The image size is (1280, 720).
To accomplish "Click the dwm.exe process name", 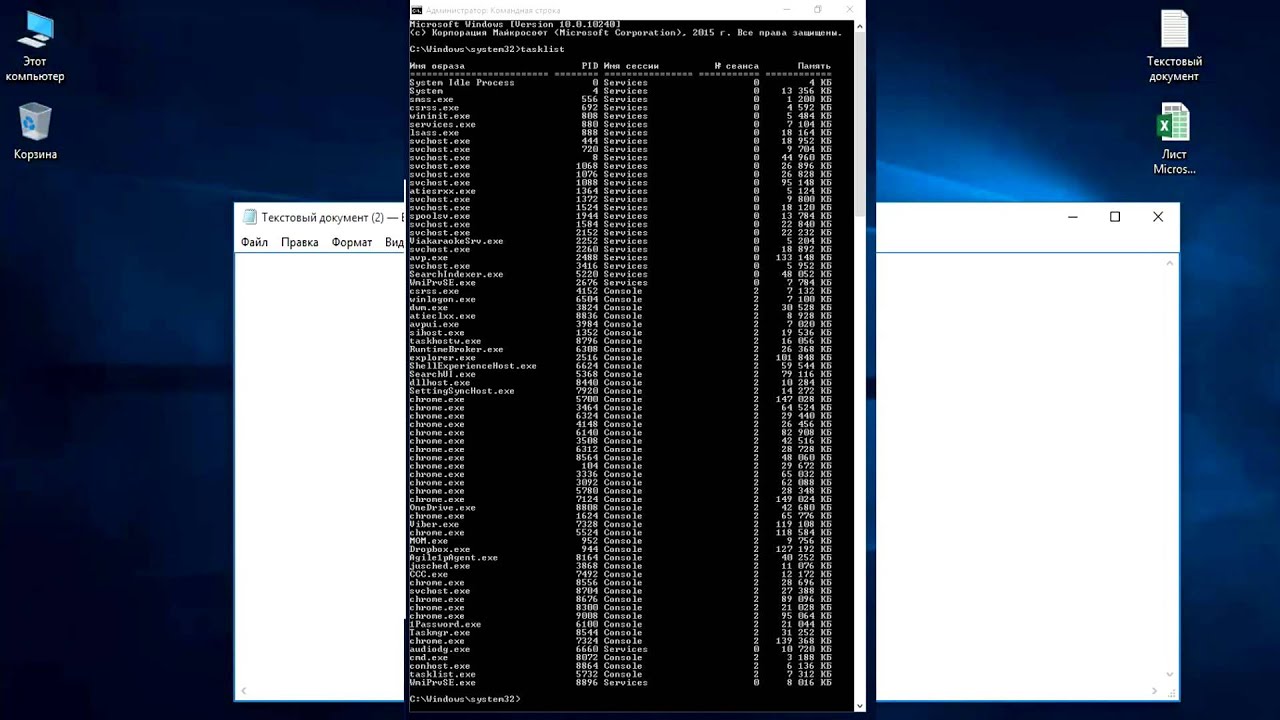I will pyautogui.click(x=428, y=308).
